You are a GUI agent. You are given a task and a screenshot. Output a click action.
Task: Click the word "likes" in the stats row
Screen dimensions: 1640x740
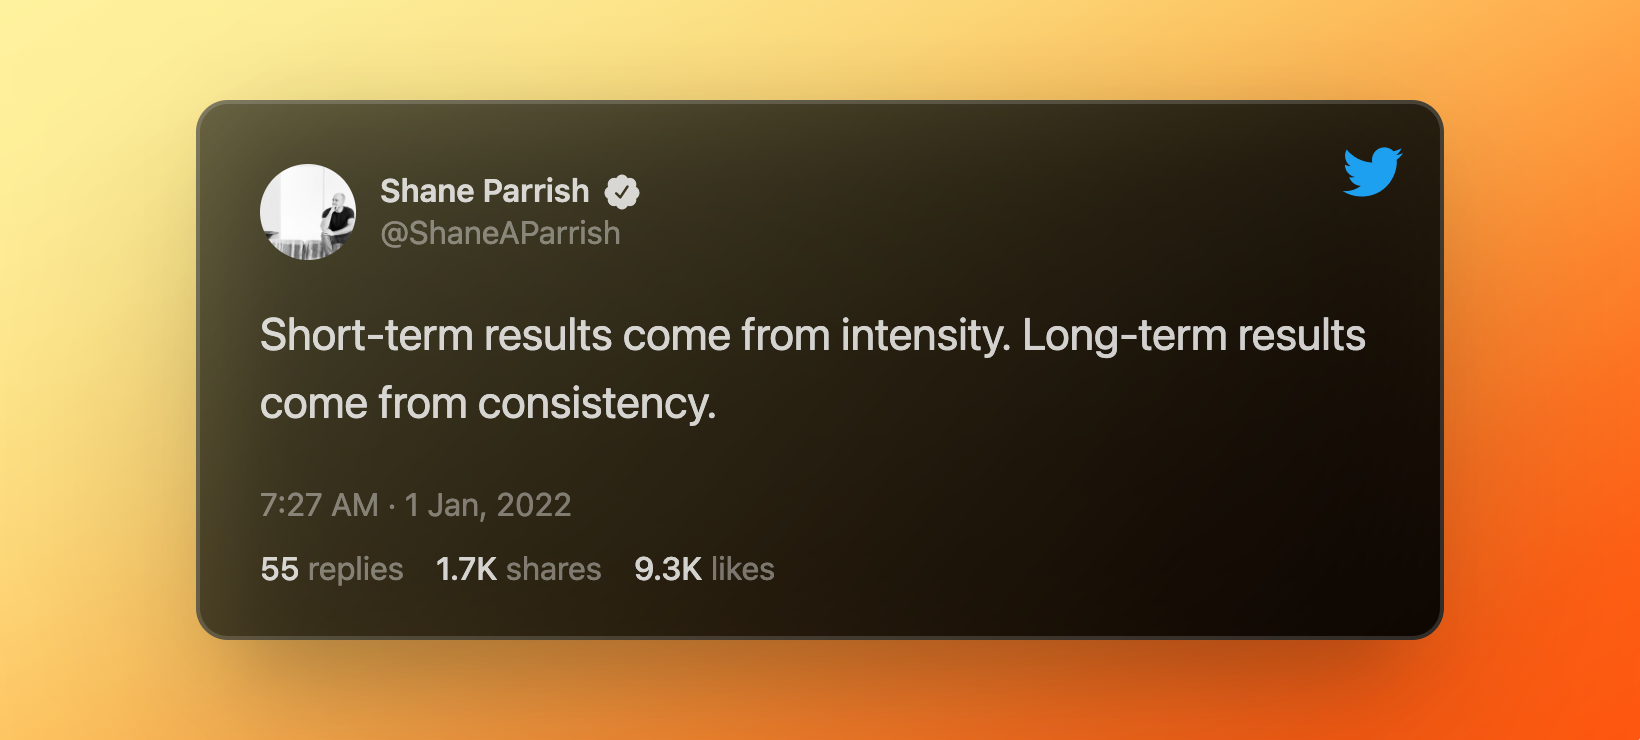743,569
